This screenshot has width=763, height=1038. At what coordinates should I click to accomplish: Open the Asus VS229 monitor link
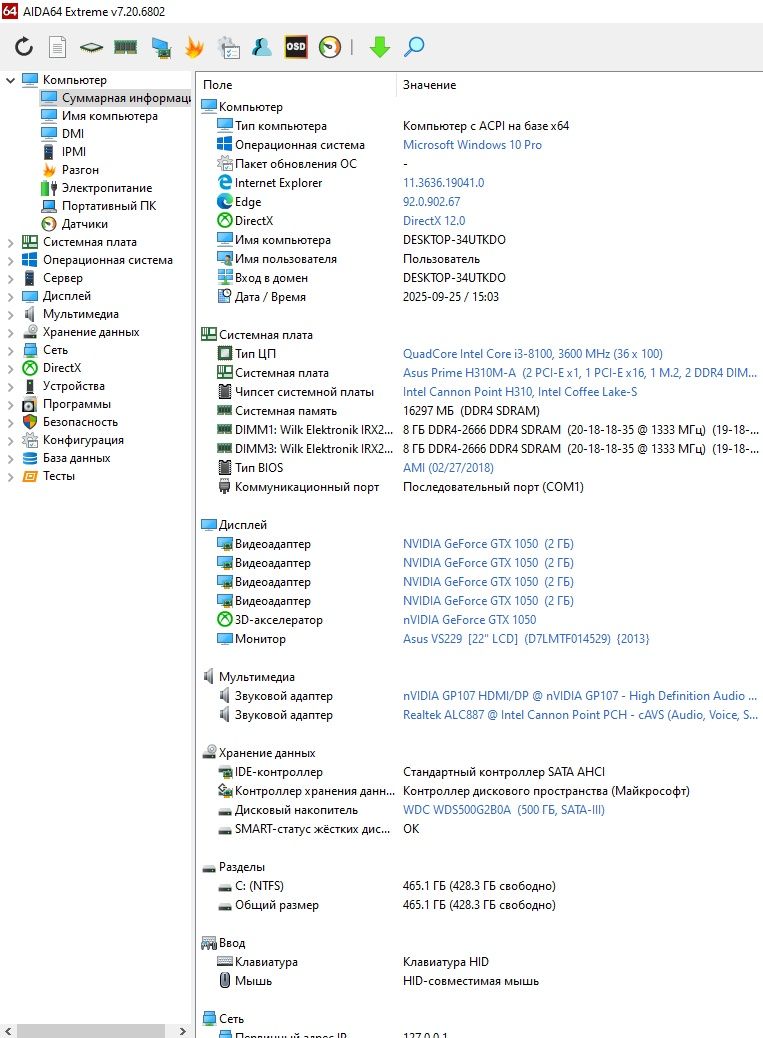(x=526, y=639)
